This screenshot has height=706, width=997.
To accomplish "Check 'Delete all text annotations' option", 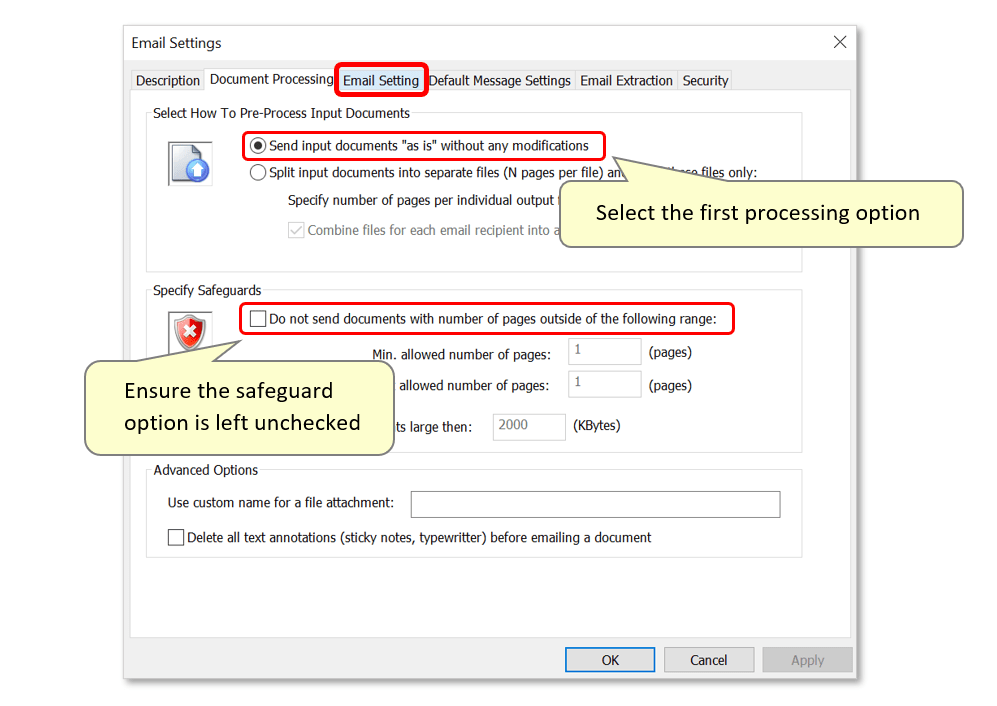I will coord(176,537).
